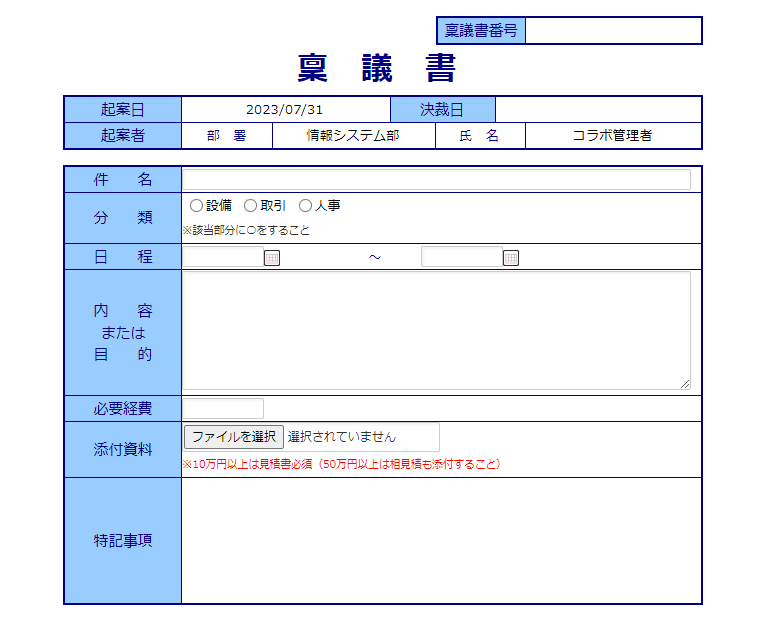
Task: Click the 件名 text input field
Action: [436, 180]
